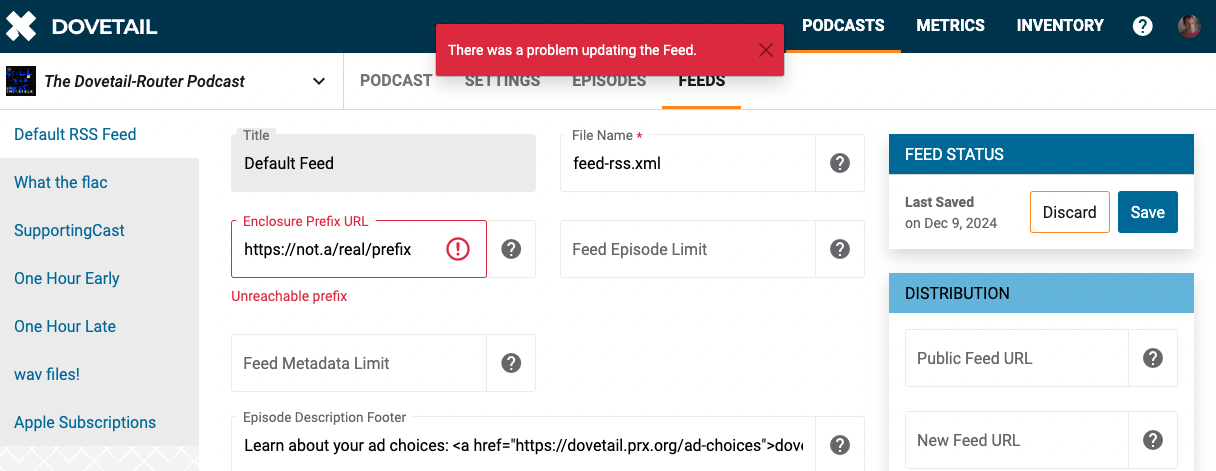Go to the Inventory section
Viewport: 1216px width, 471px height.
pos(1060,26)
